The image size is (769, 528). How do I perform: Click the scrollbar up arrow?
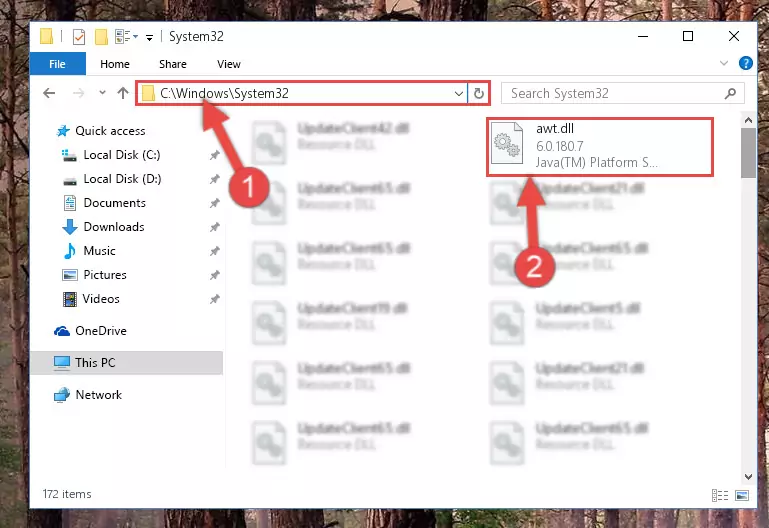(x=748, y=120)
